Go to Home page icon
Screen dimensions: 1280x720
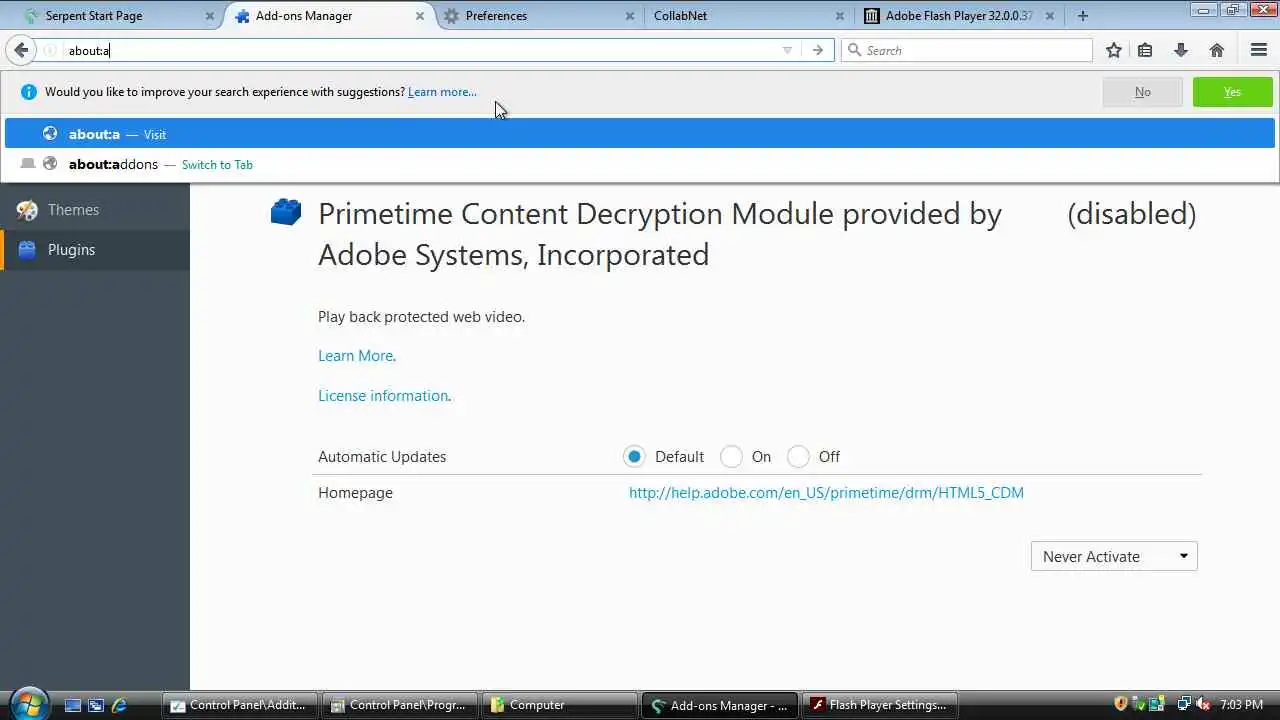coord(1217,50)
